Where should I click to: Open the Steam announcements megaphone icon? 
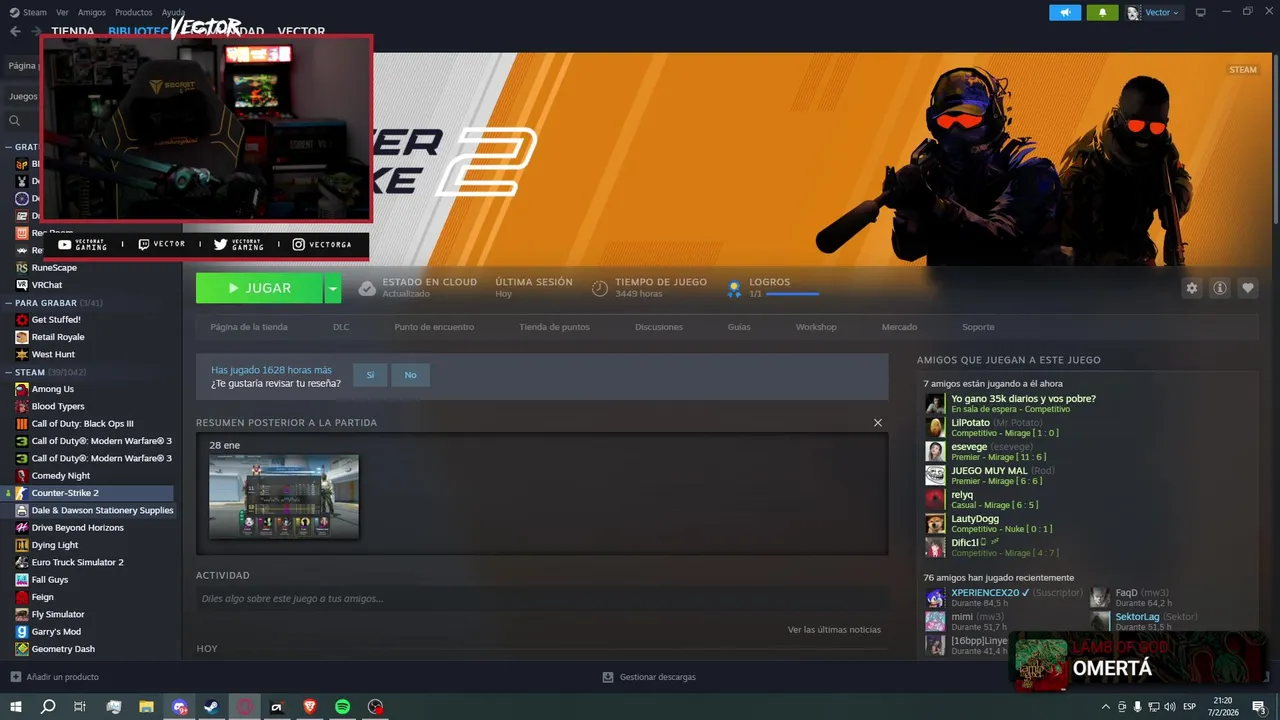pyautogui.click(x=1065, y=12)
